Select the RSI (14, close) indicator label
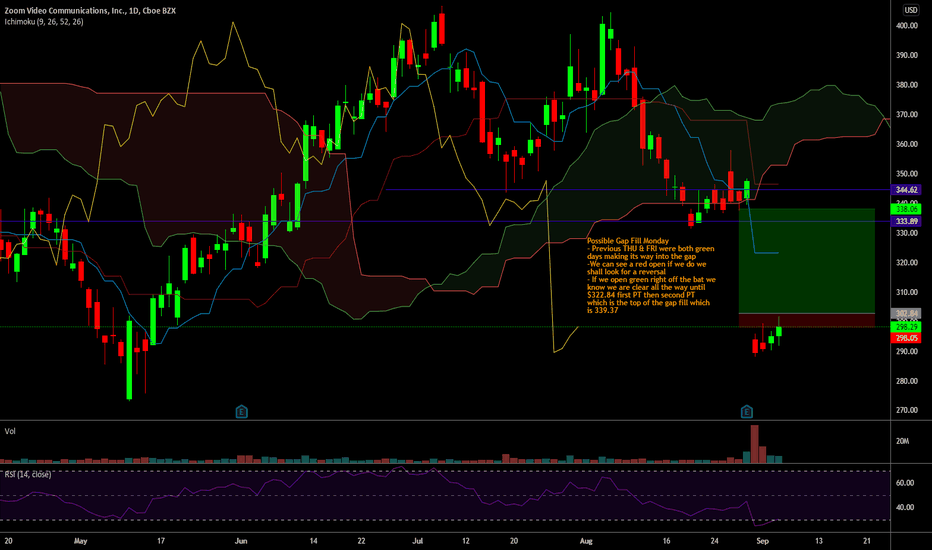 pyautogui.click(x=28, y=474)
